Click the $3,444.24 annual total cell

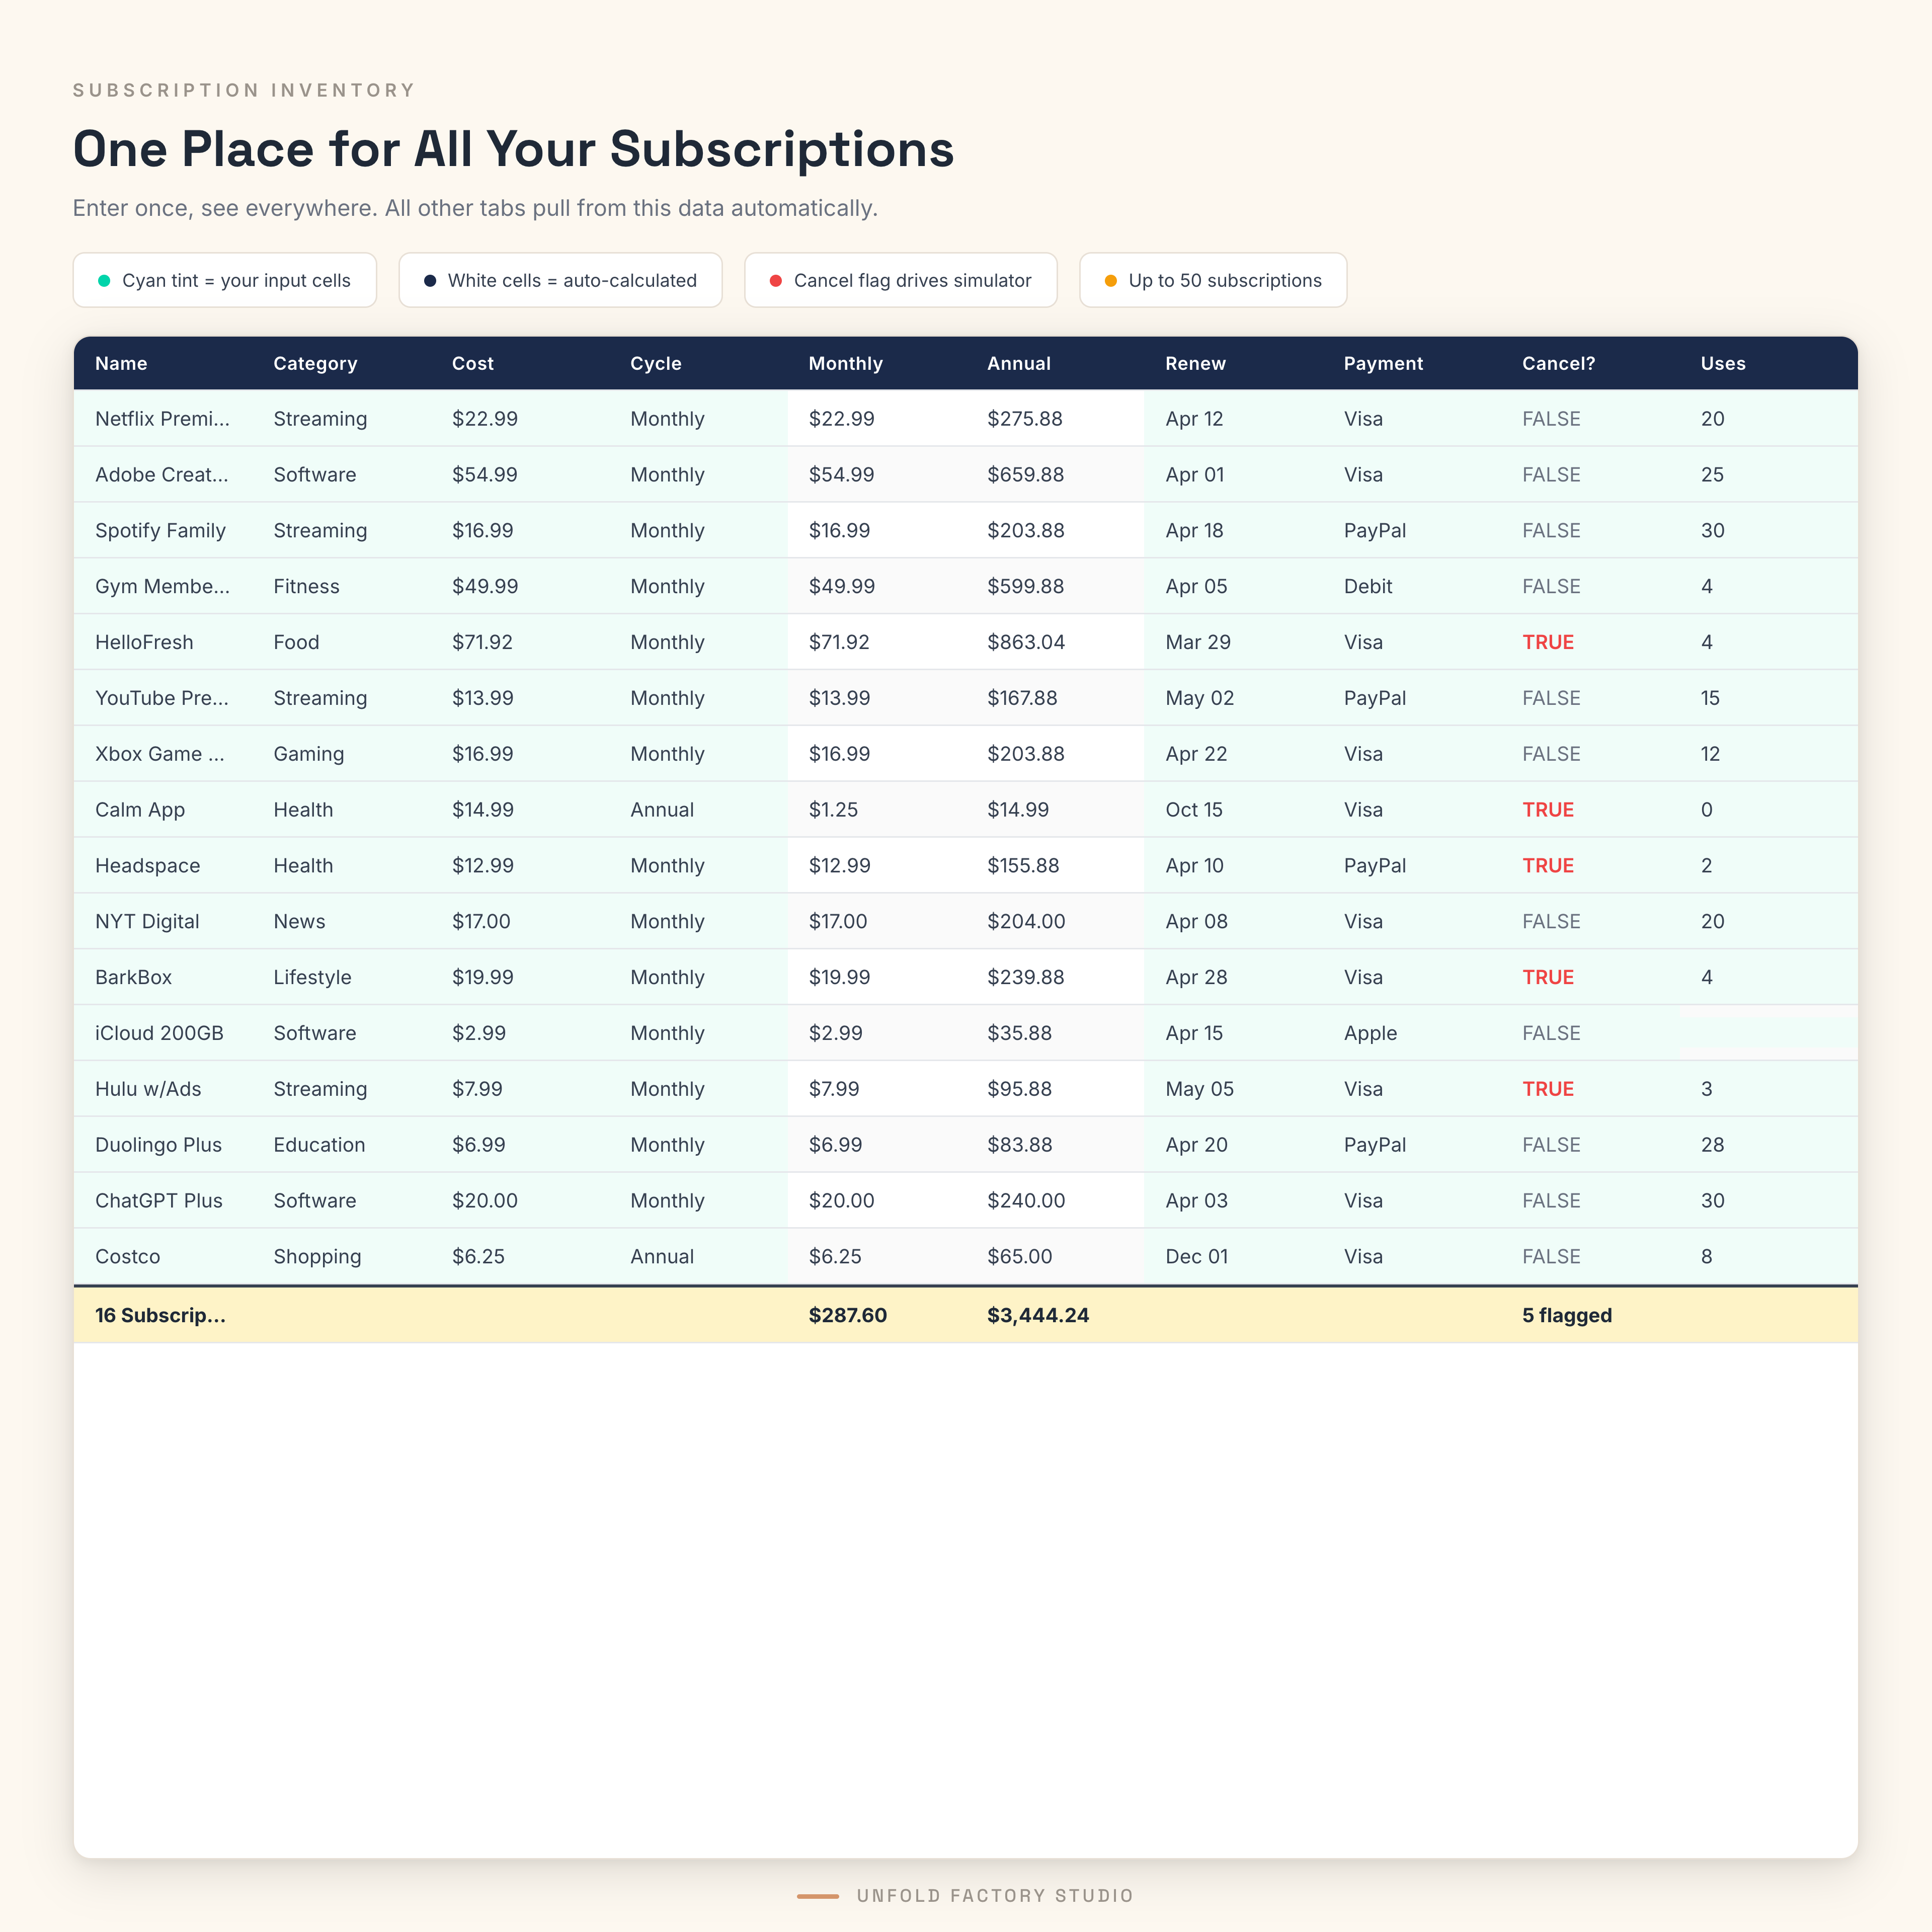coord(1037,1316)
